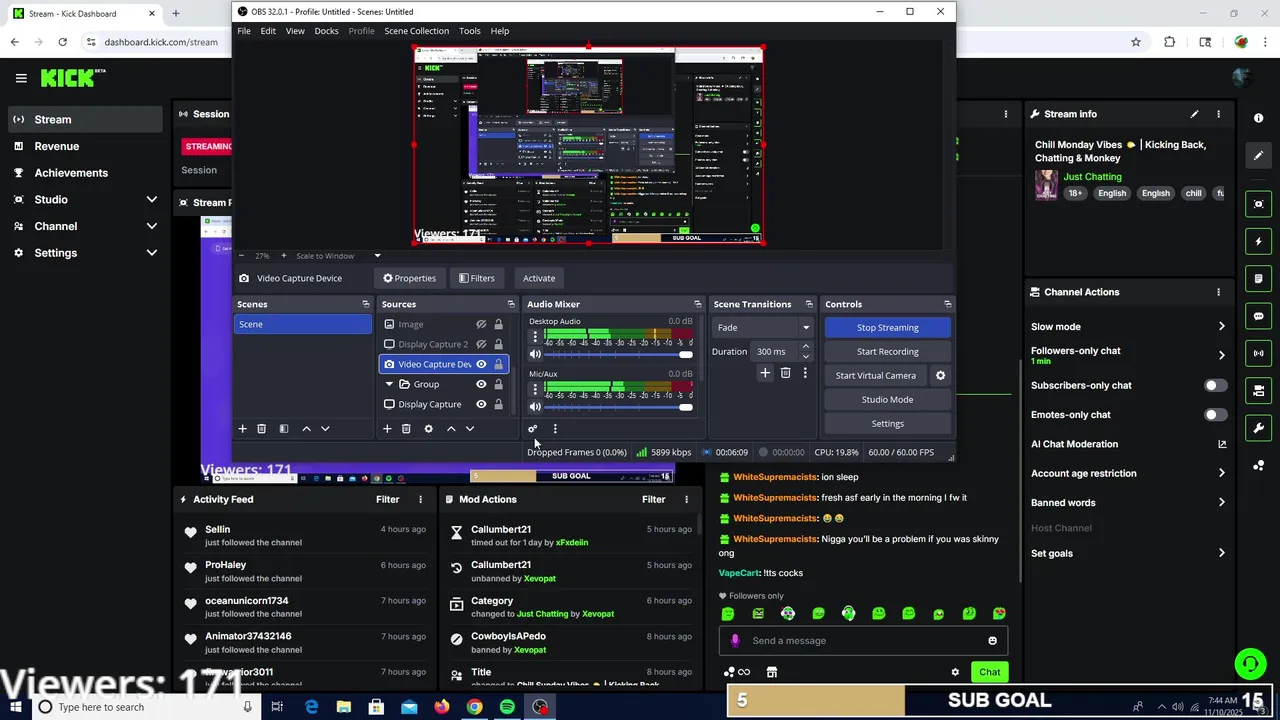Open Desktop Audio three-dot options
Screen dimensions: 1280x720
point(535,336)
